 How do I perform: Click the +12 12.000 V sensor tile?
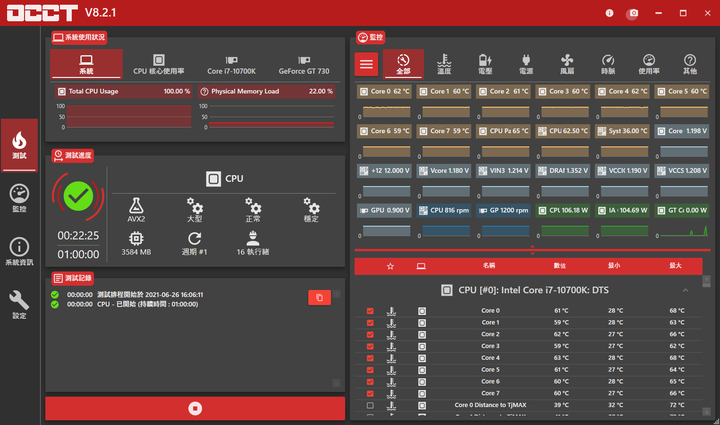click(x=384, y=171)
